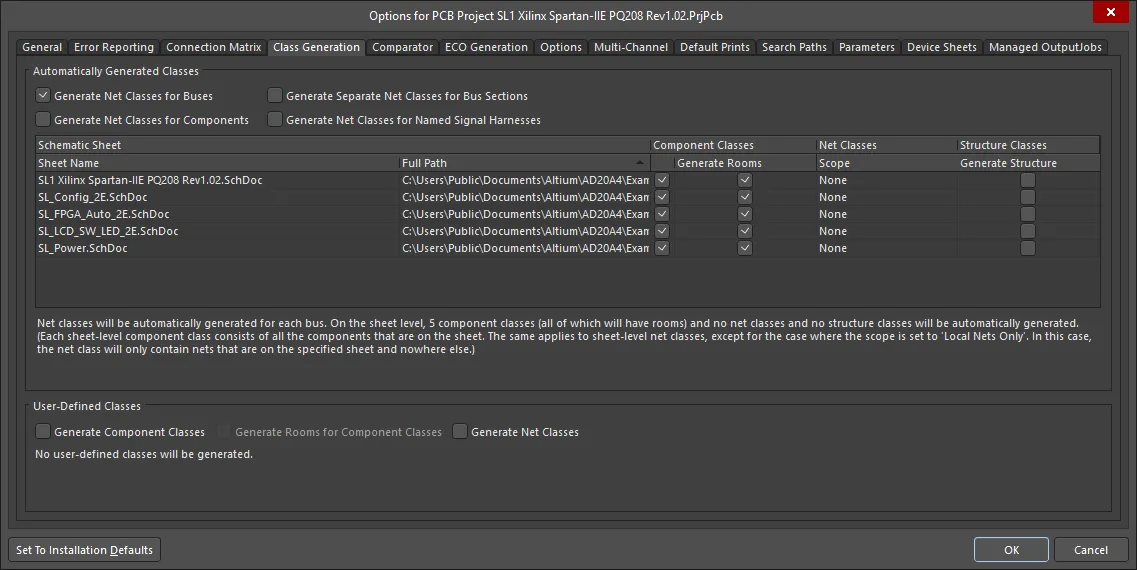Toggle component class checkbox for SL_Config_2E.SchDoc
Image resolution: width=1137 pixels, height=570 pixels.
(662, 197)
